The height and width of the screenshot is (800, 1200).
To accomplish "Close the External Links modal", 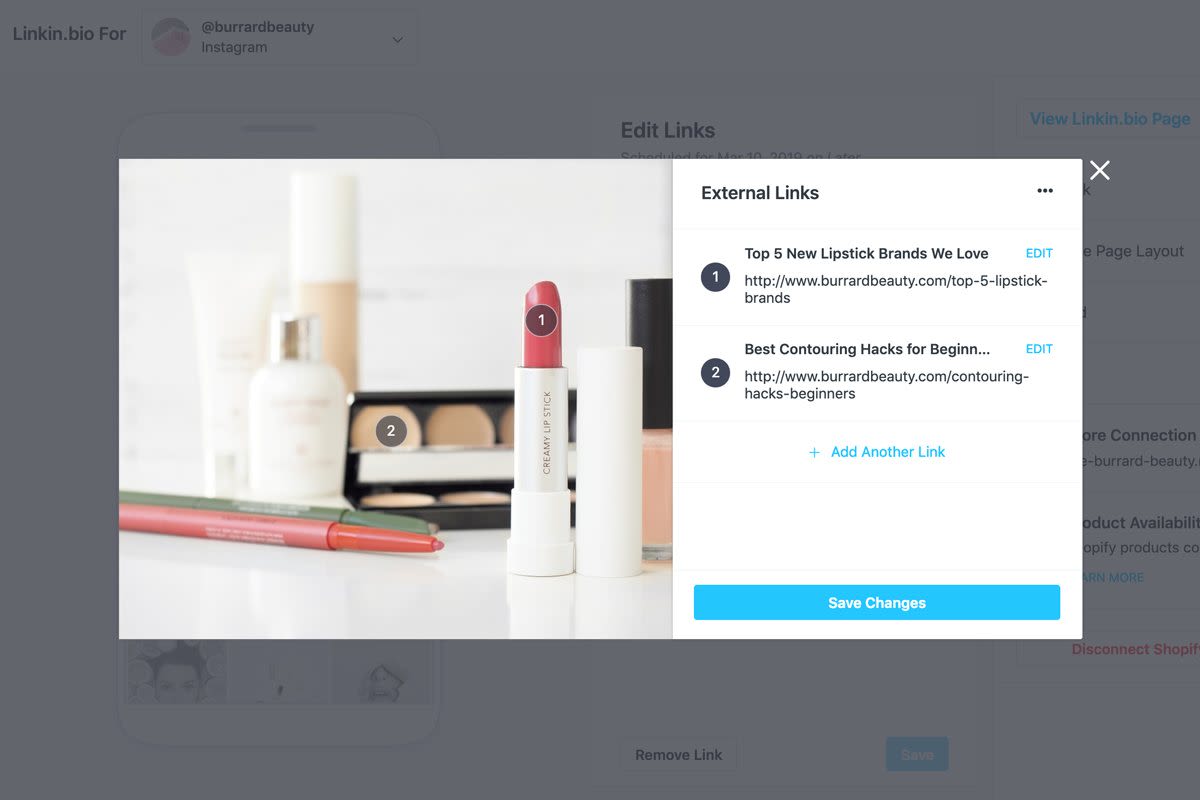I will (1100, 170).
